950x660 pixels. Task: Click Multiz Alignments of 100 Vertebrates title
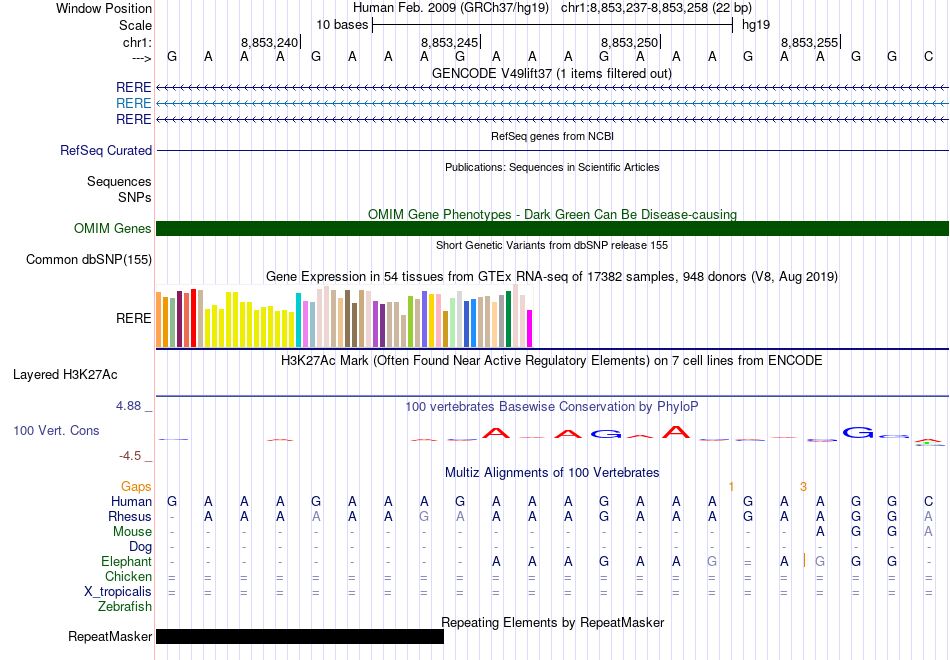552,473
